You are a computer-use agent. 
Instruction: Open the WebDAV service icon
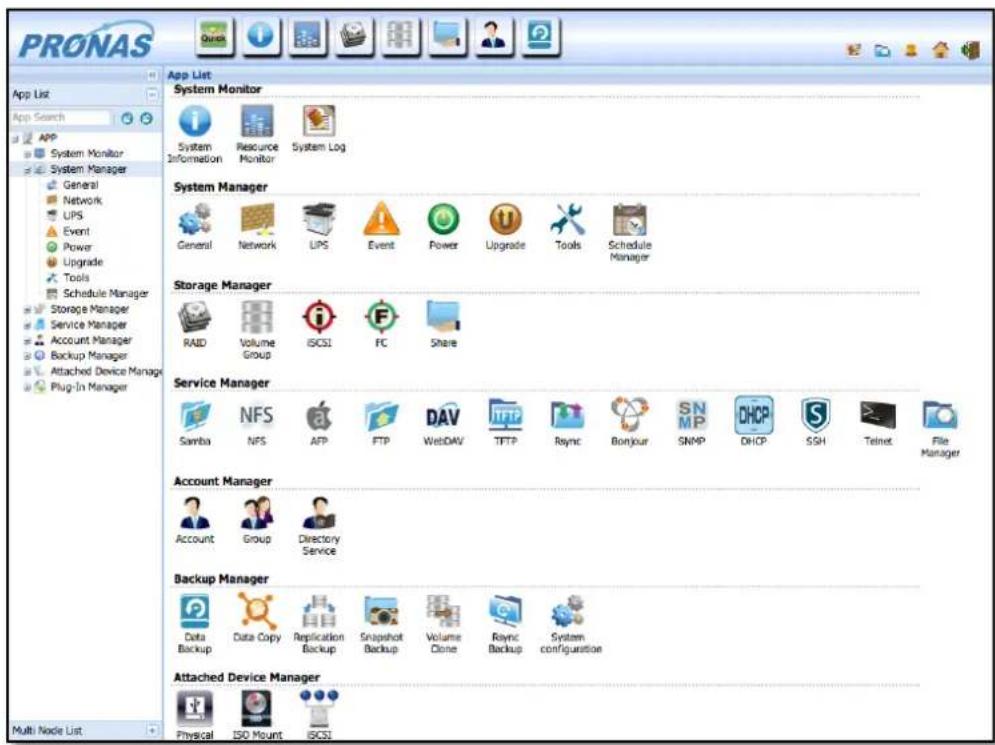443,417
